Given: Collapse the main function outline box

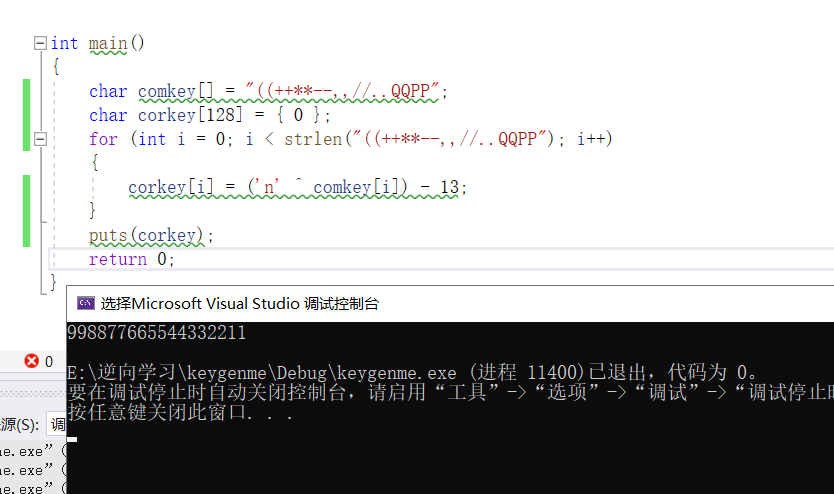Looking at the screenshot, I should pyautogui.click(x=40, y=43).
